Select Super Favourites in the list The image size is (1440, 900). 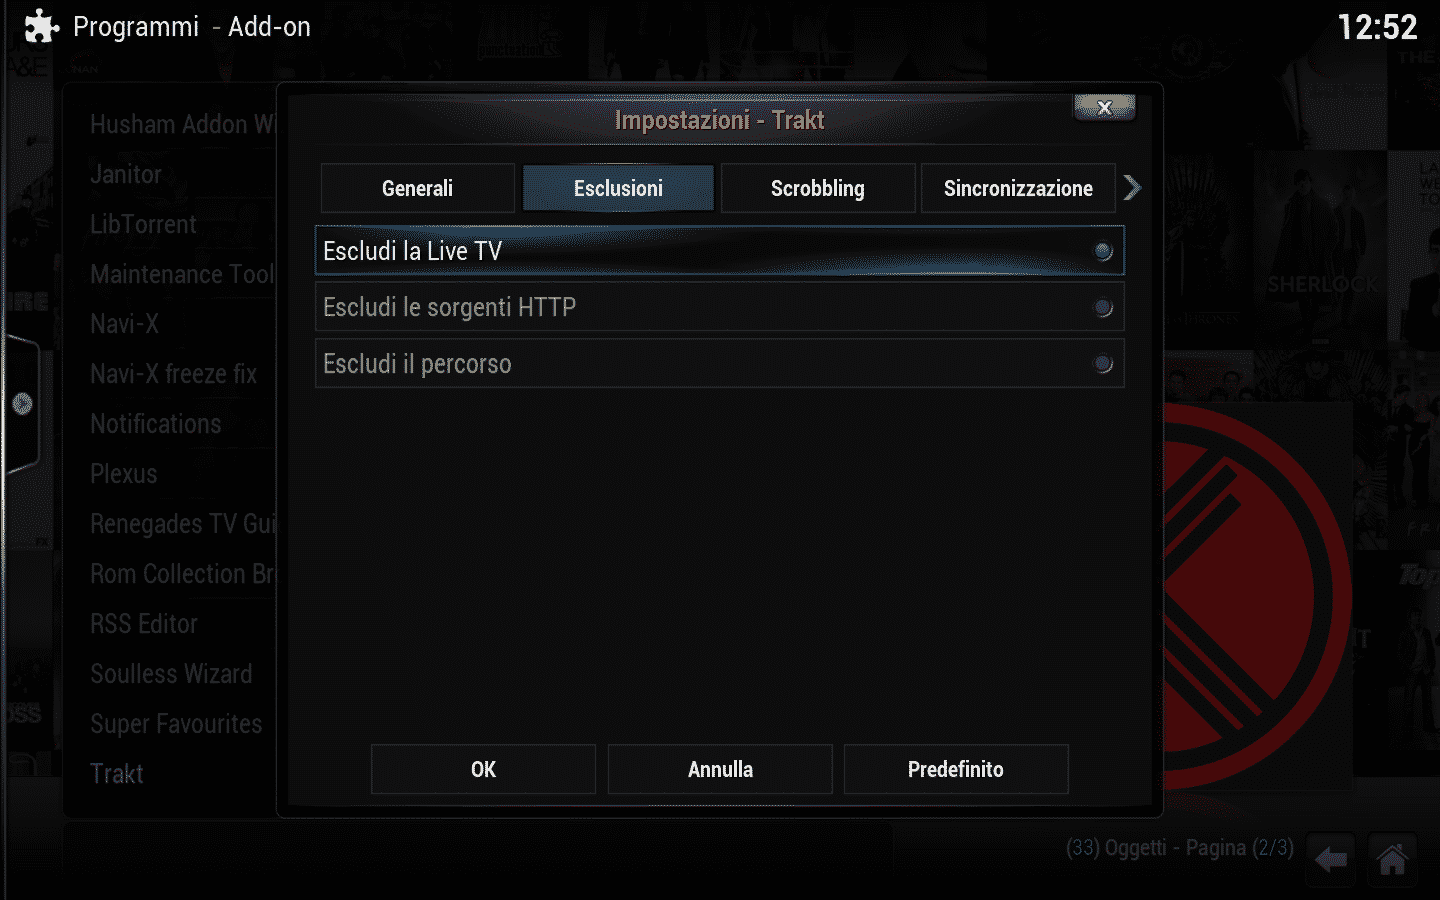point(176,724)
